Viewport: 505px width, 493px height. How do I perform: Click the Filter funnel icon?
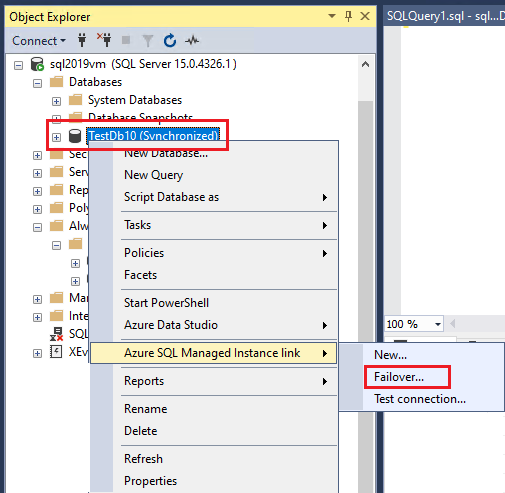coord(148,41)
